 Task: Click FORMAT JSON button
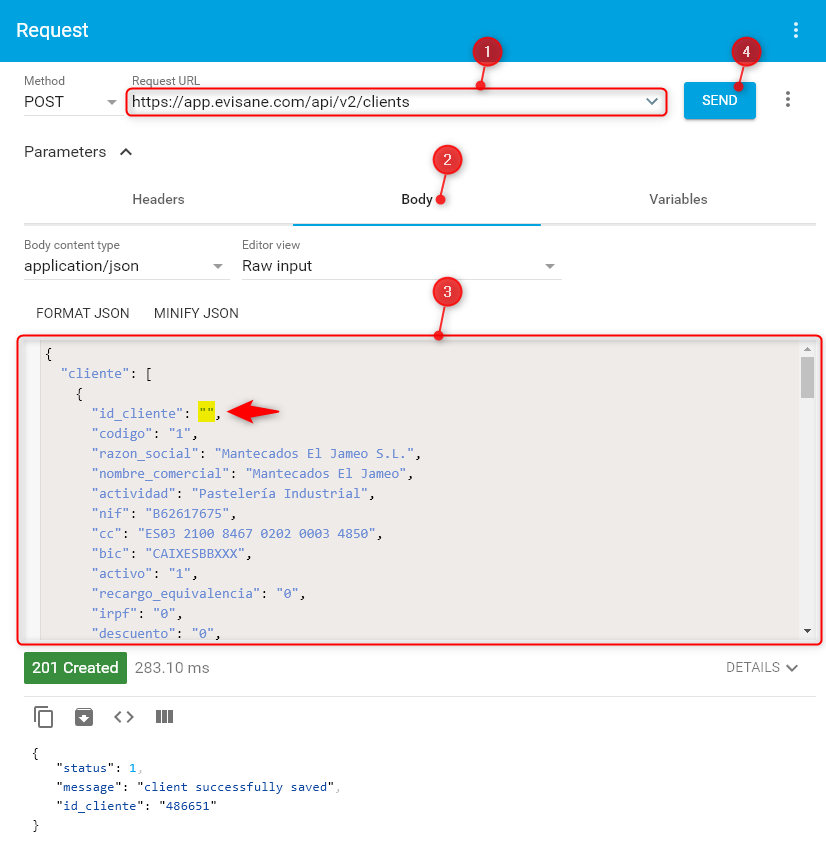click(x=83, y=313)
